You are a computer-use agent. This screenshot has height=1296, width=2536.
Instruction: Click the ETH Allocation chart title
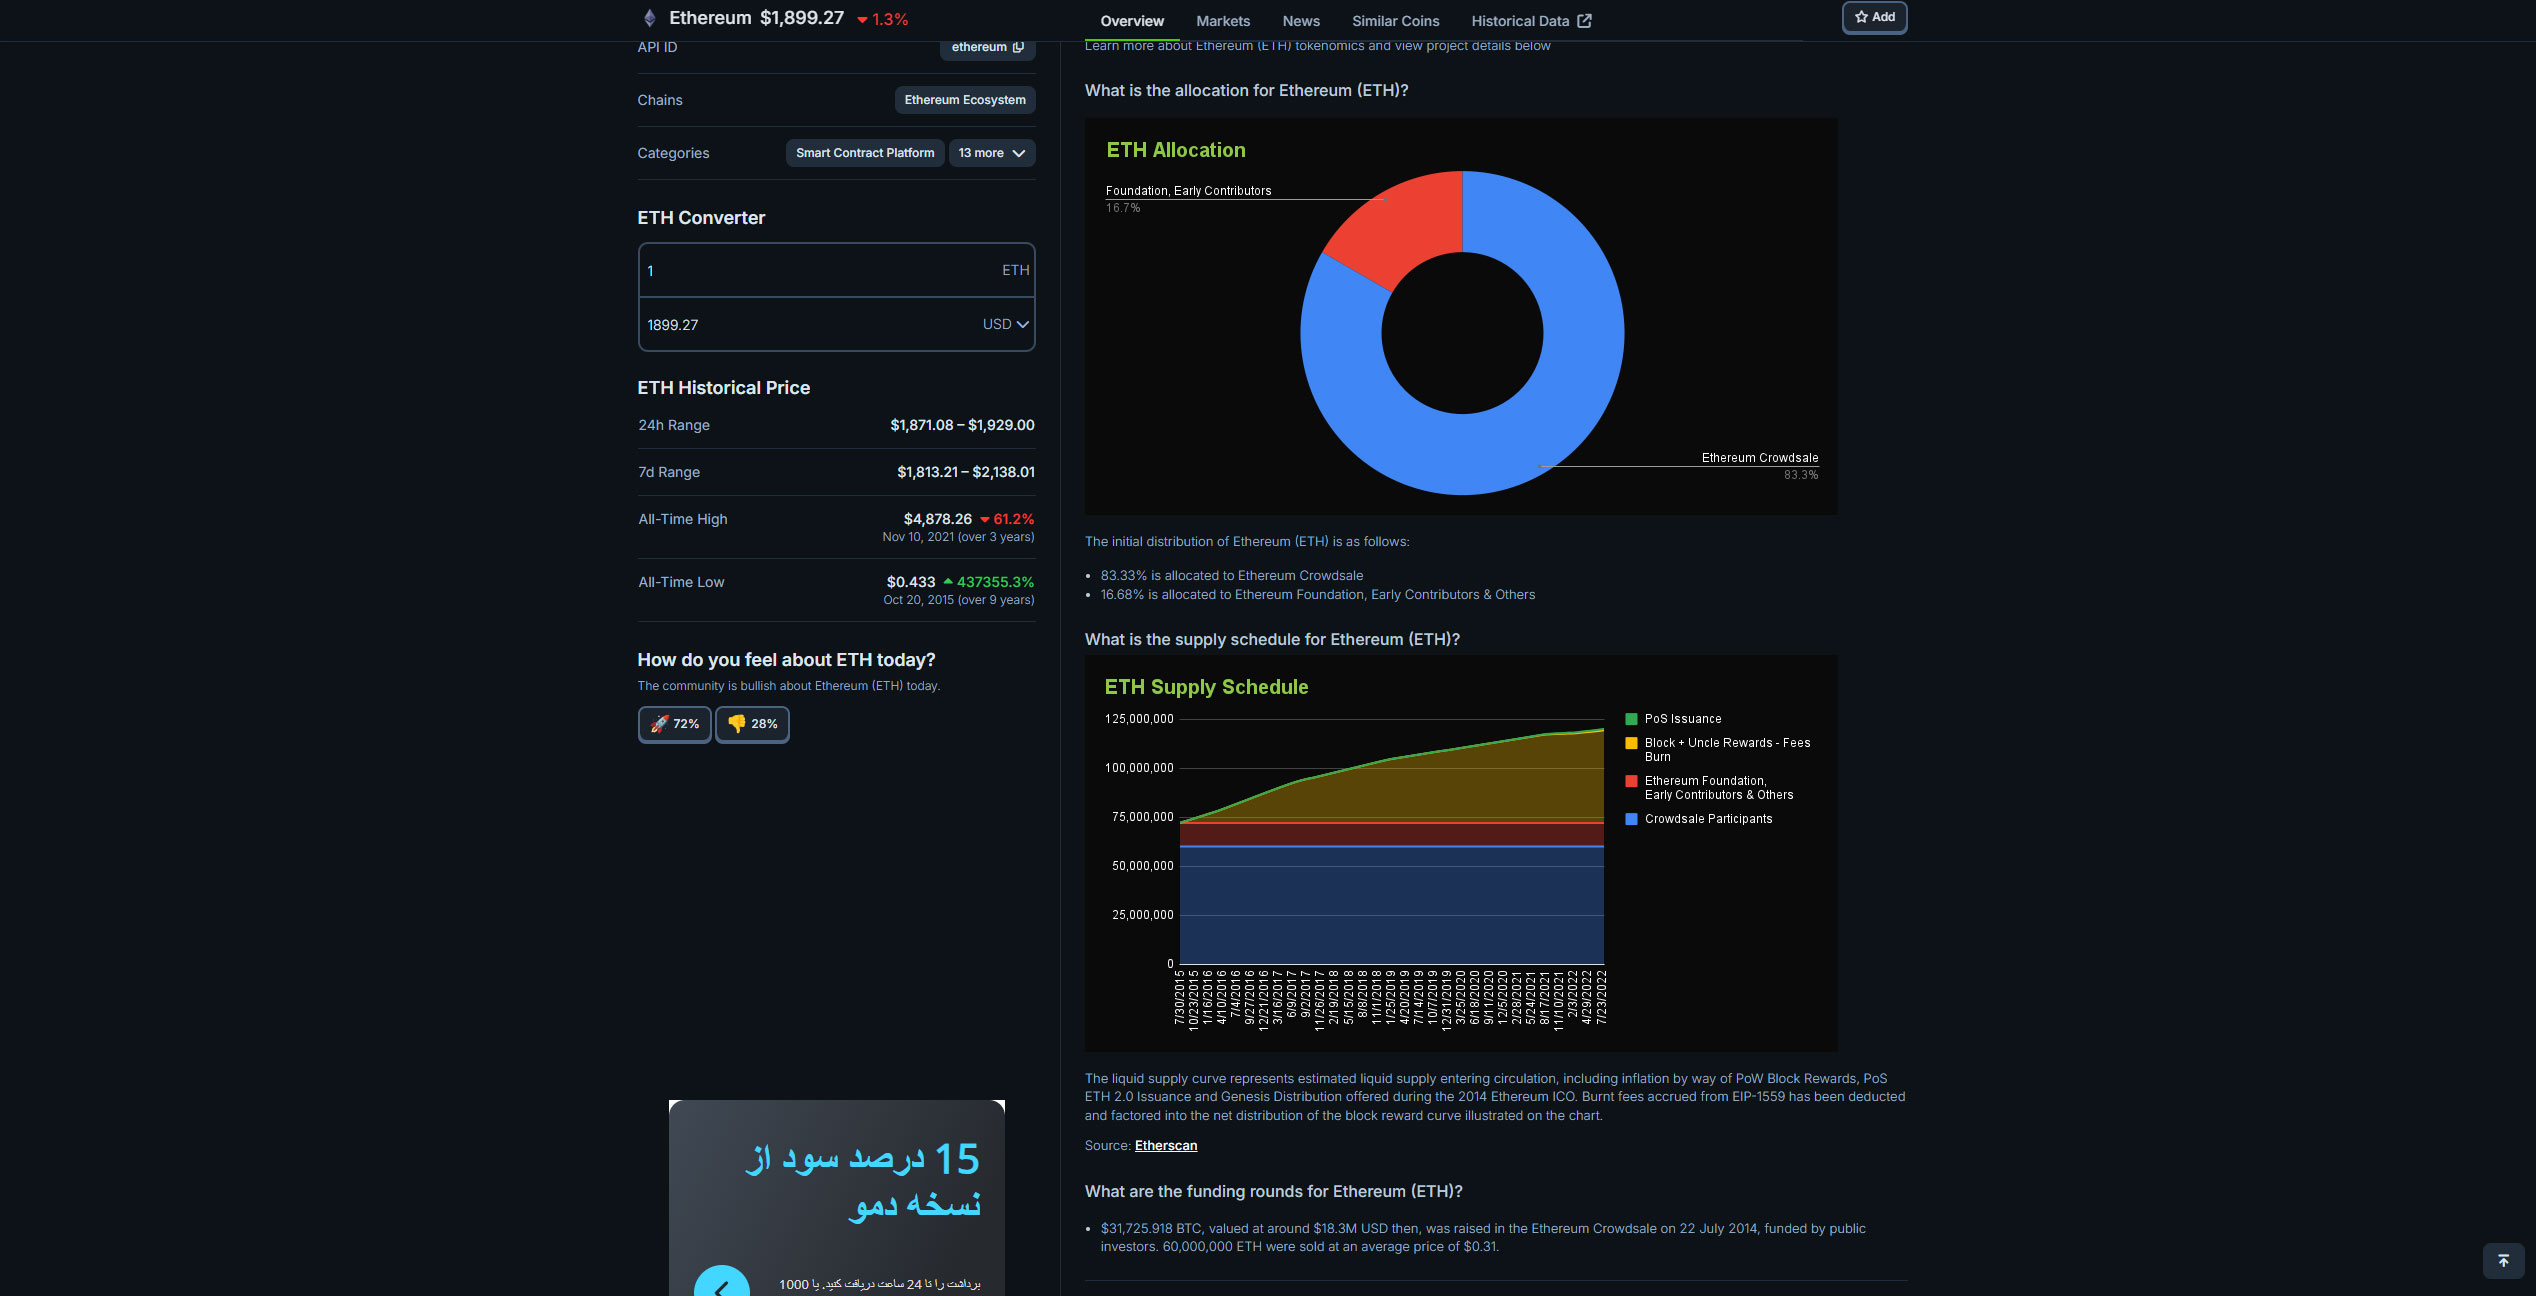[x=1176, y=150]
